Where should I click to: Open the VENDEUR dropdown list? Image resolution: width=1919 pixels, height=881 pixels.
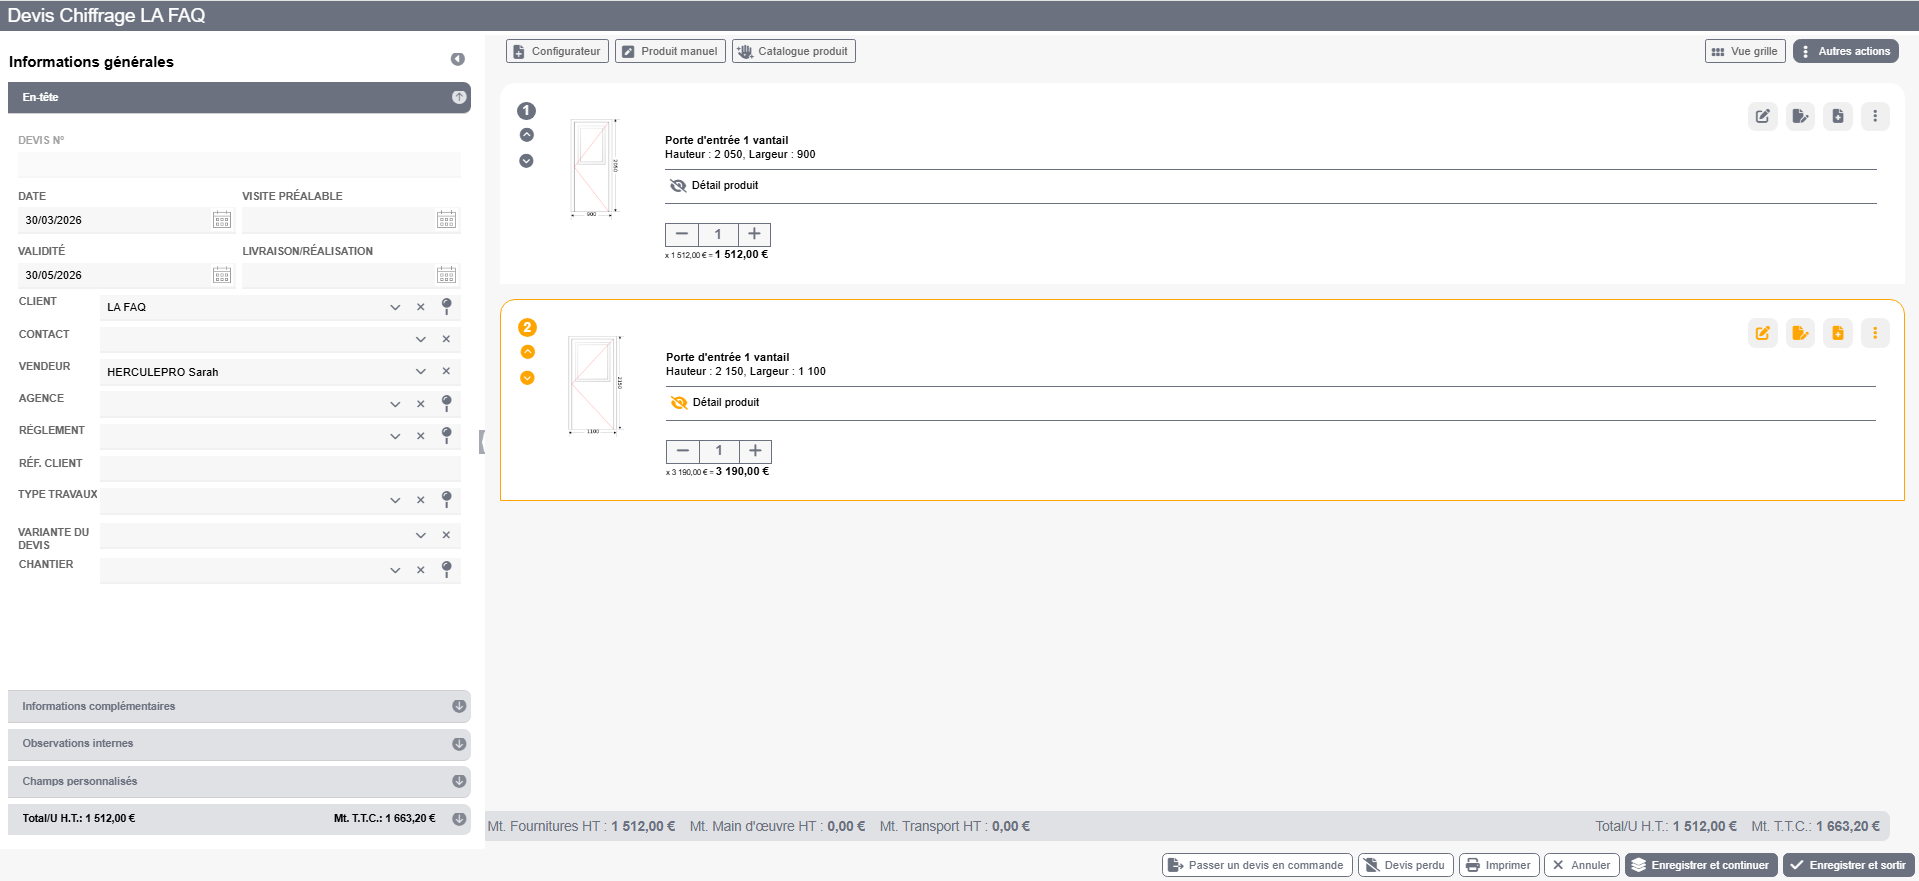tap(421, 371)
